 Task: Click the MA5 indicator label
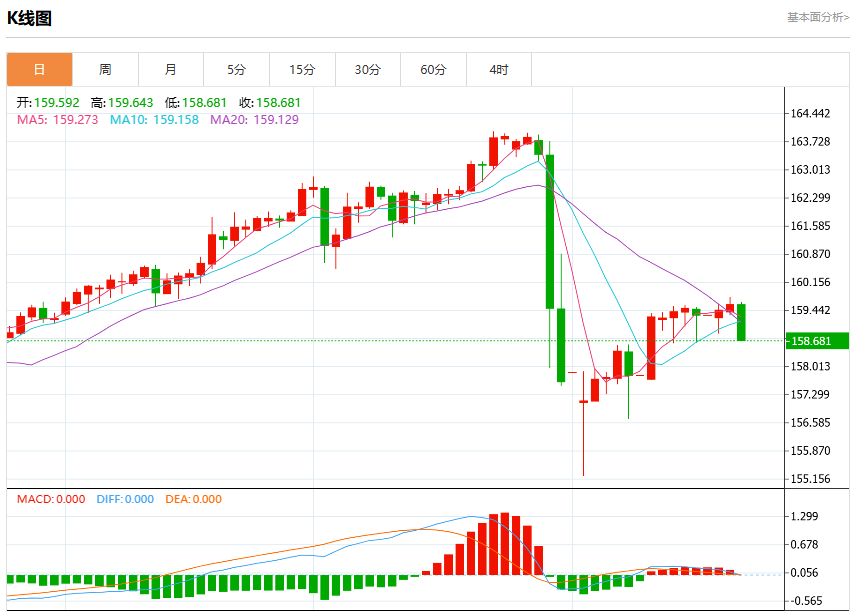(57, 120)
